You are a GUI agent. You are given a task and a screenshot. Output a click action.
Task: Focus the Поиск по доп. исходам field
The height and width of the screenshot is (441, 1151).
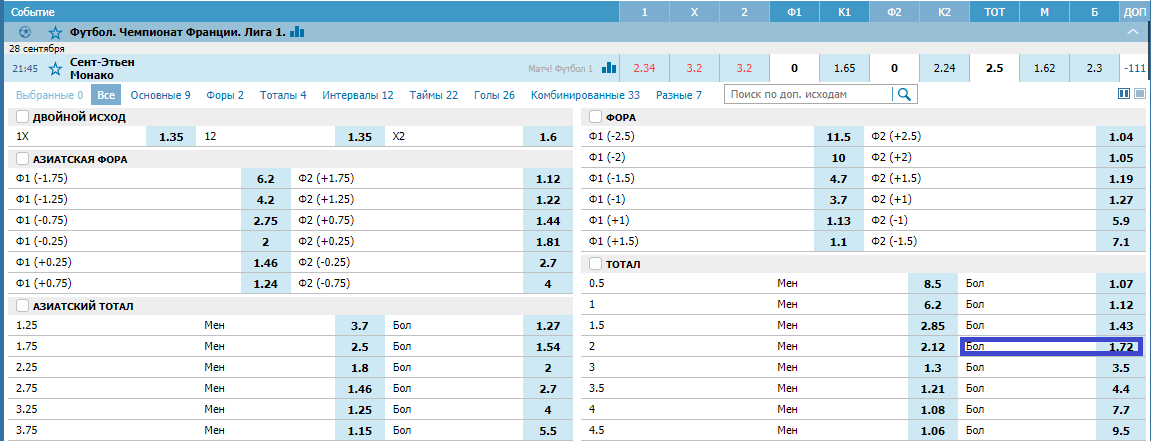pyautogui.click(x=808, y=94)
